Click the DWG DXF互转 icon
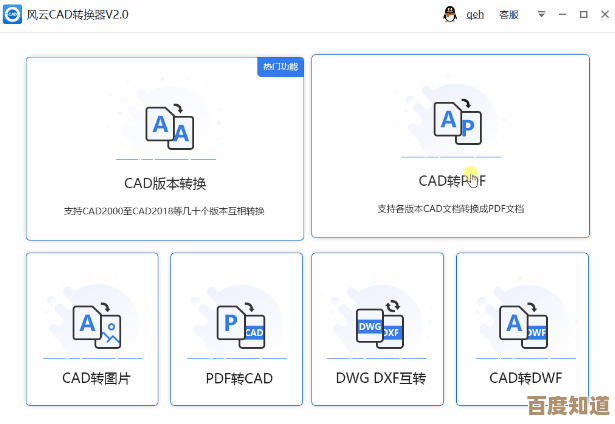 [379, 326]
